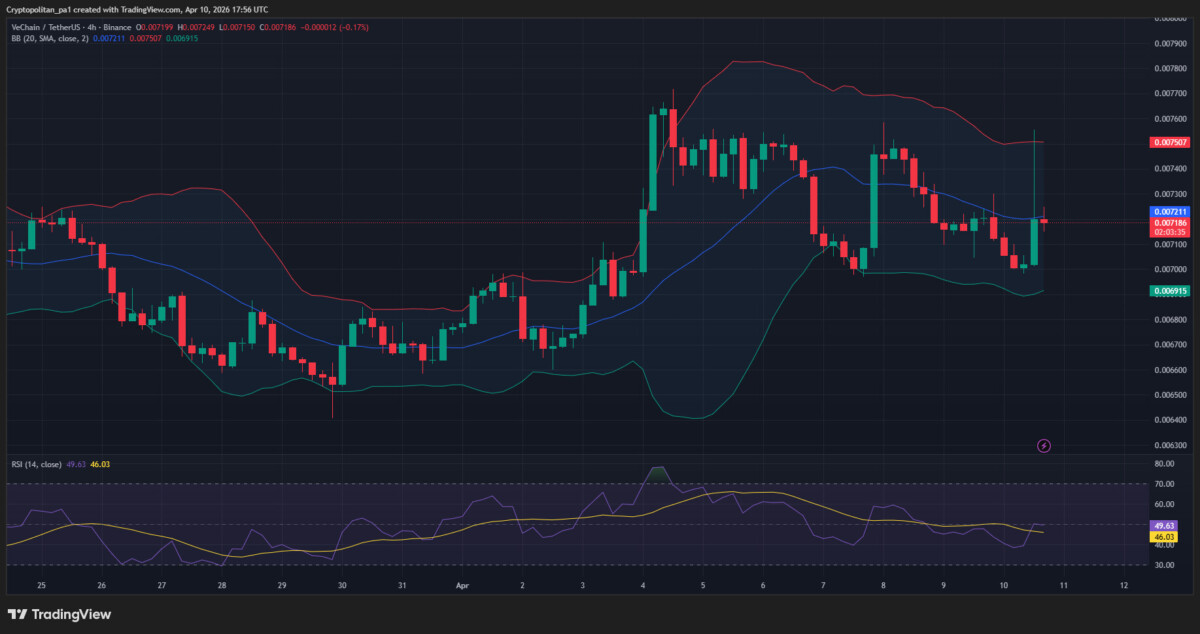Click the green 0.006915 lower band price tag

click(x=1169, y=291)
